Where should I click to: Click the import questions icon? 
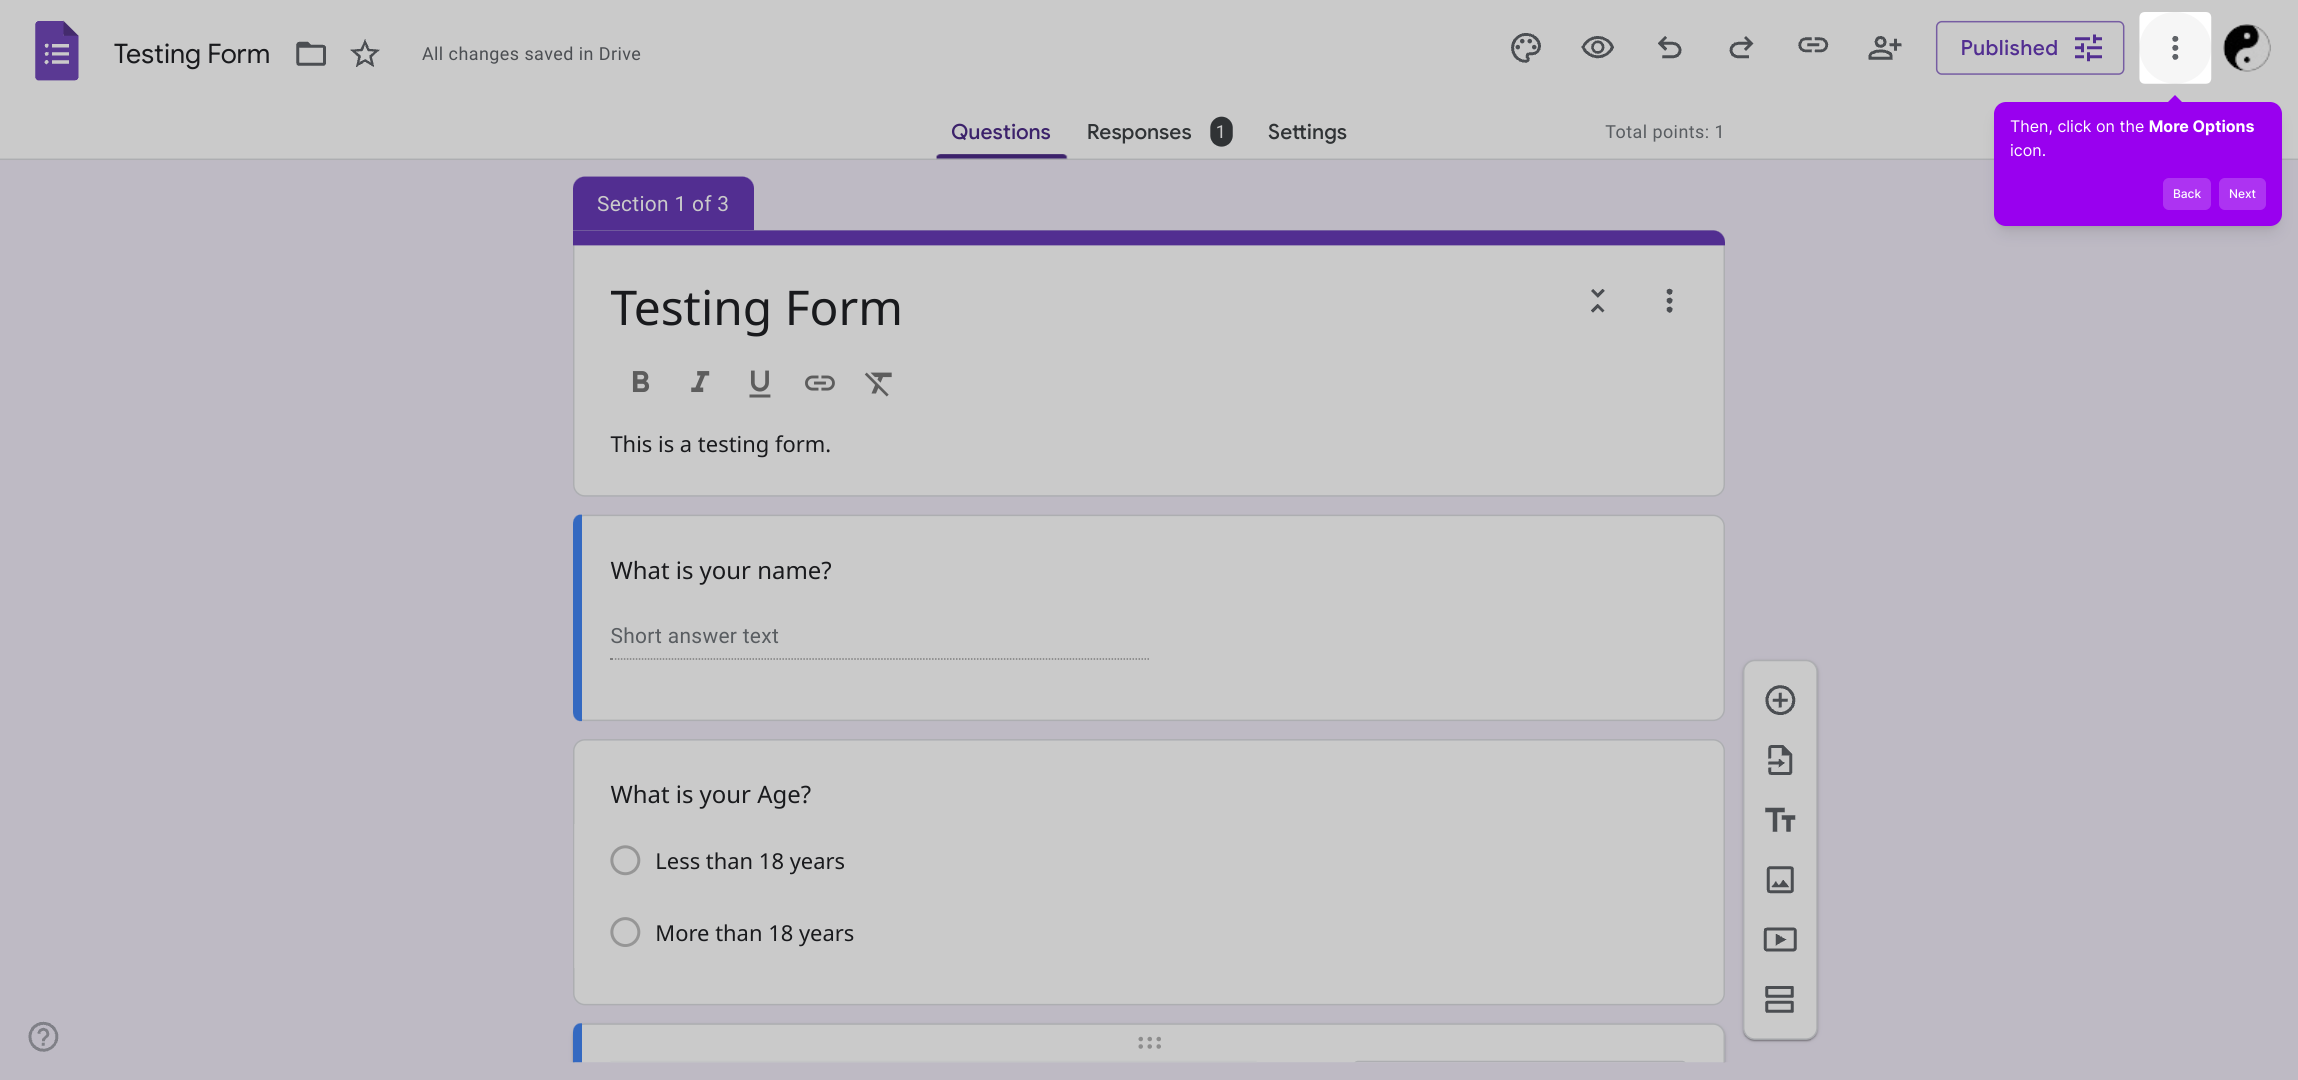click(1780, 760)
